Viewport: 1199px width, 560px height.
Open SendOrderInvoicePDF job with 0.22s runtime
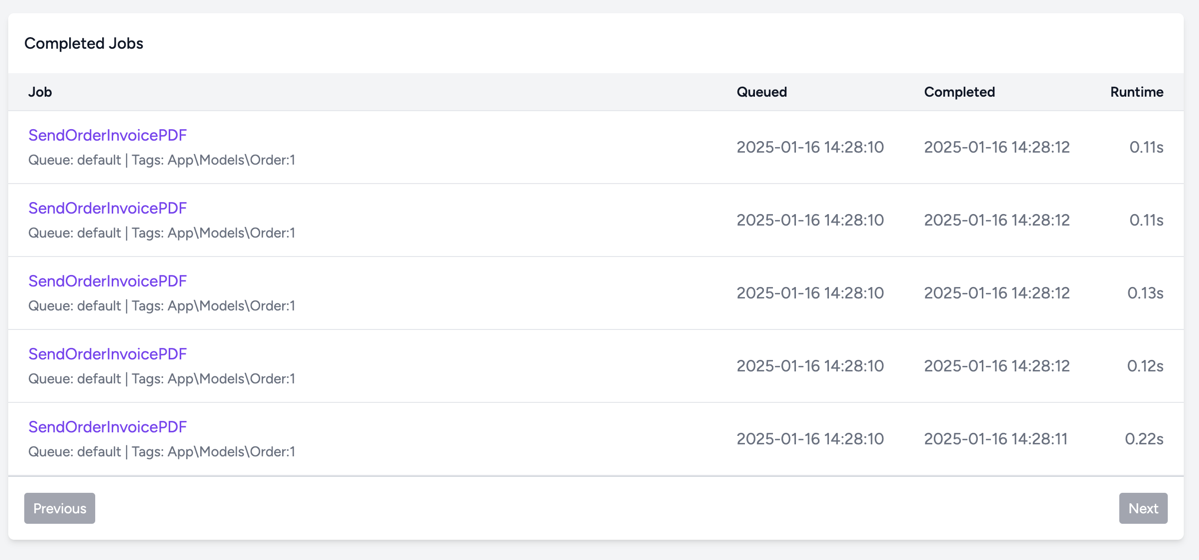pyautogui.click(x=108, y=426)
